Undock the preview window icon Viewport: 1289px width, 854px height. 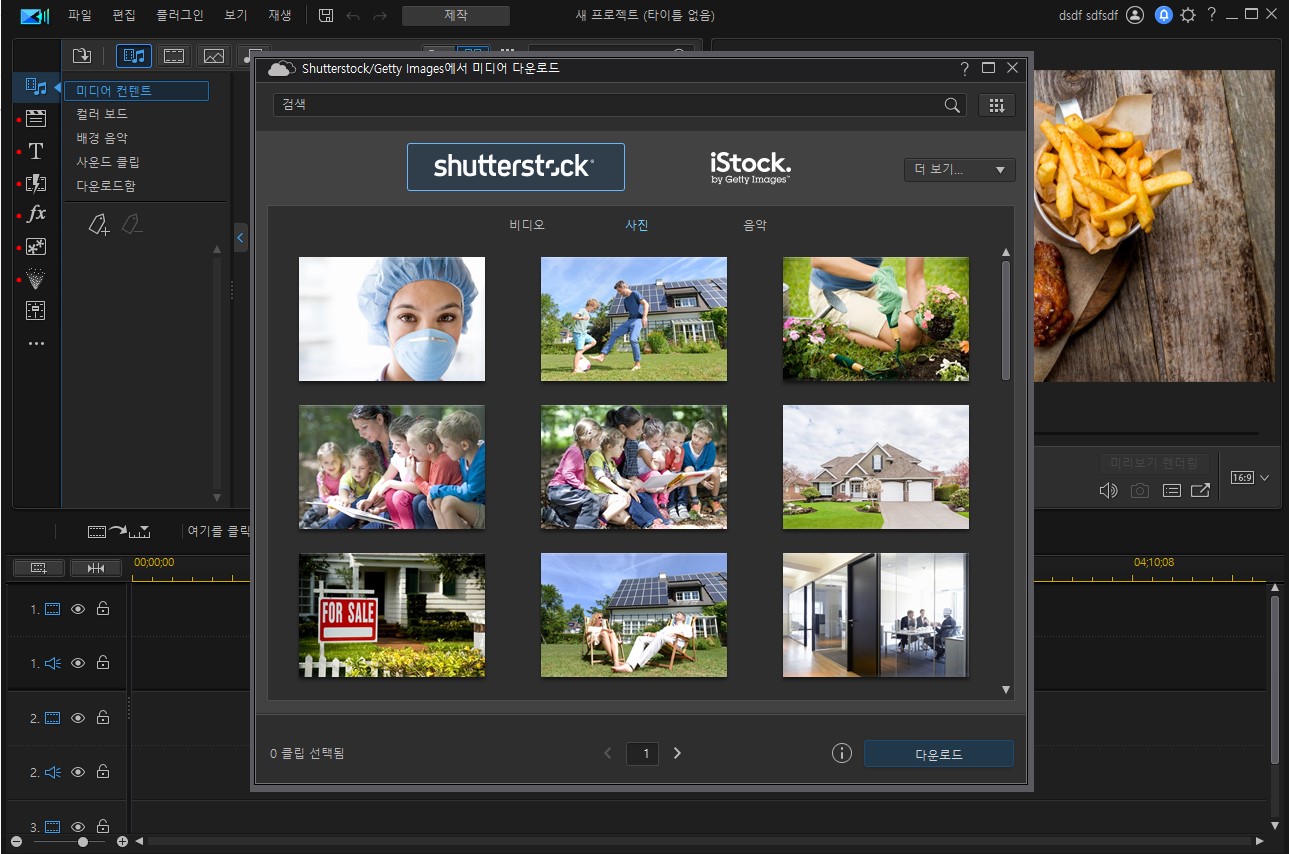[1200, 490]
